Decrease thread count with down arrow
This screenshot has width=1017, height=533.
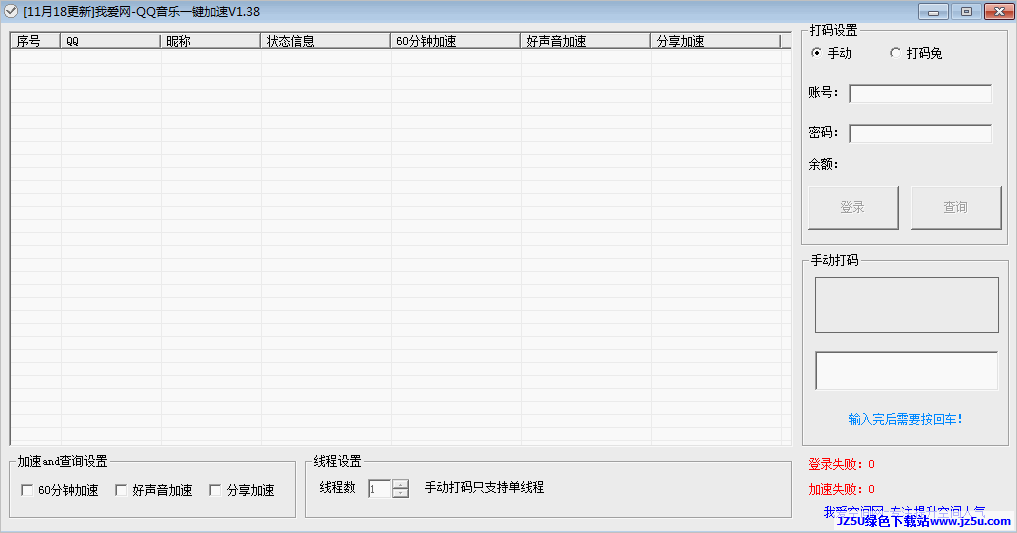coord(401,493)
